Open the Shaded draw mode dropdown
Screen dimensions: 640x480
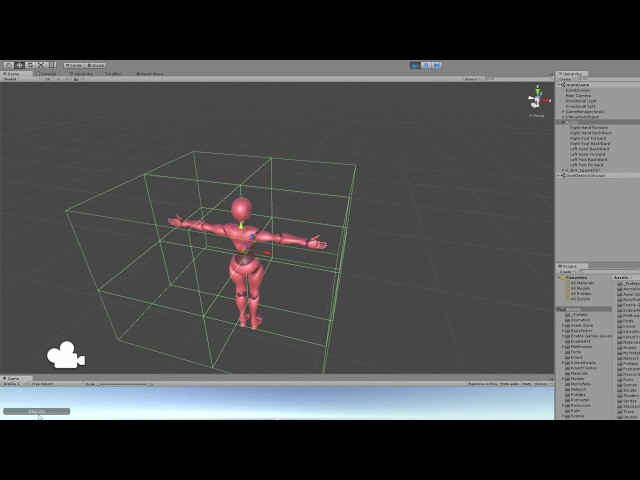coord(22,79)
